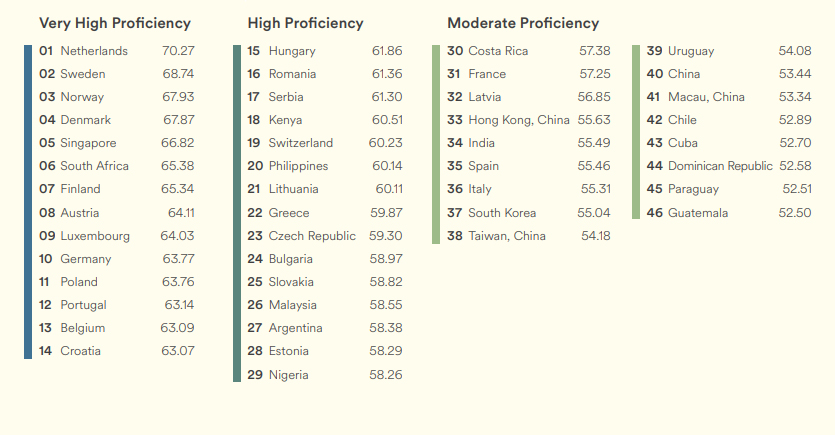Click the Macau, China entry
The image size is (835, 435).
click(x=706, y=97)
